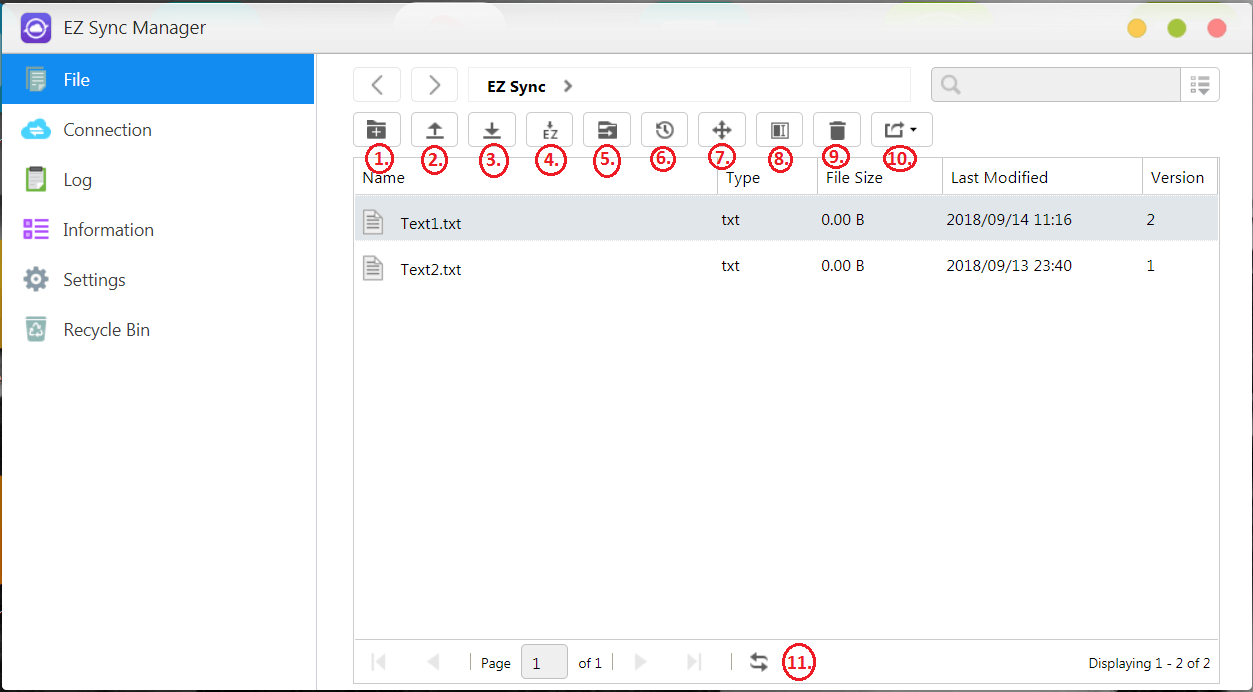Click the first page pager button
Screen dimensions: 1253x692
(379, 662)
